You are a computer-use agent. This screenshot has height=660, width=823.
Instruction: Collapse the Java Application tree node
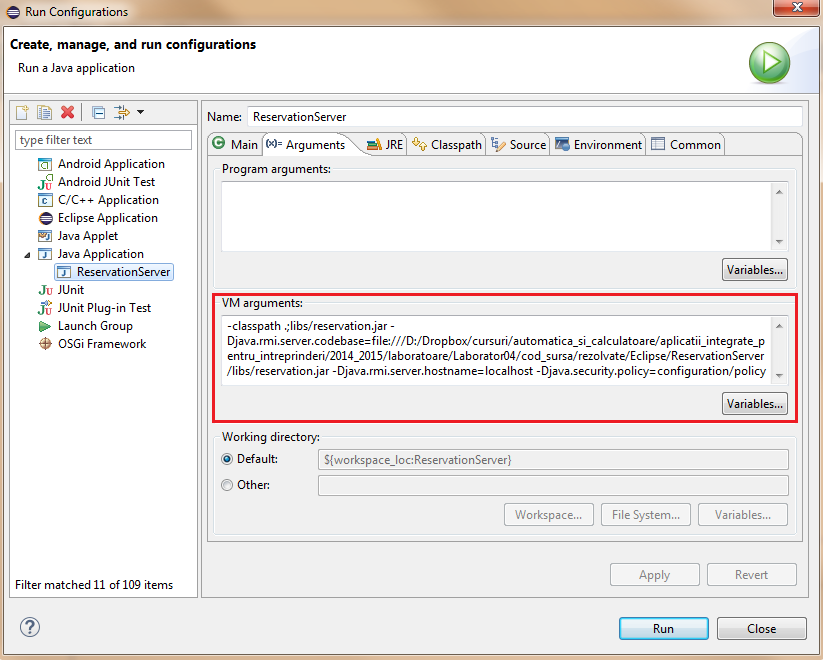[x=27, y=255]
